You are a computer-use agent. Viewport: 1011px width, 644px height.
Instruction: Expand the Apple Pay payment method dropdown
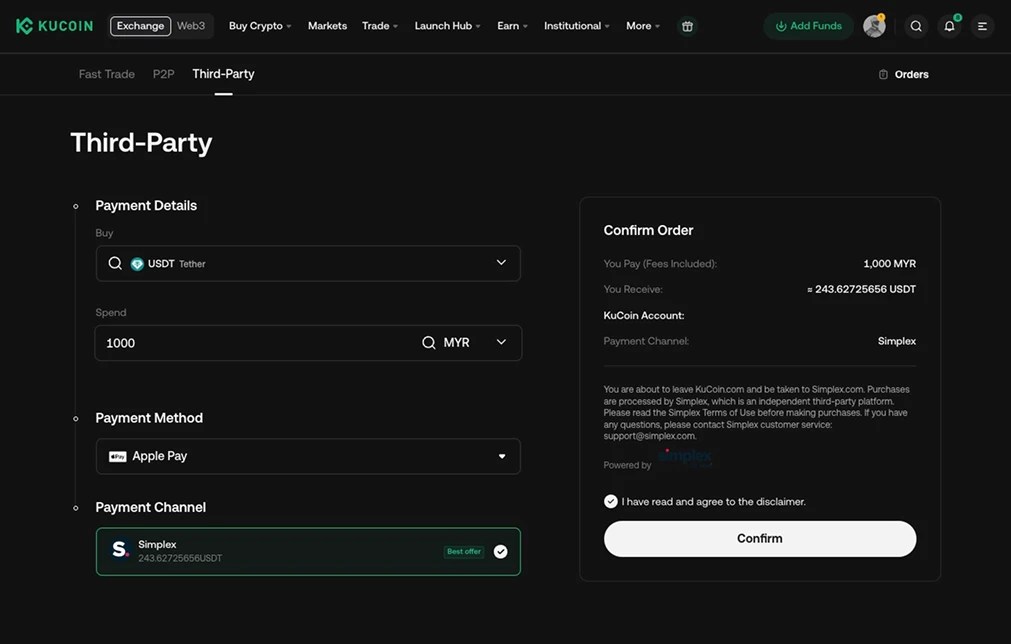tap(502, 456)
